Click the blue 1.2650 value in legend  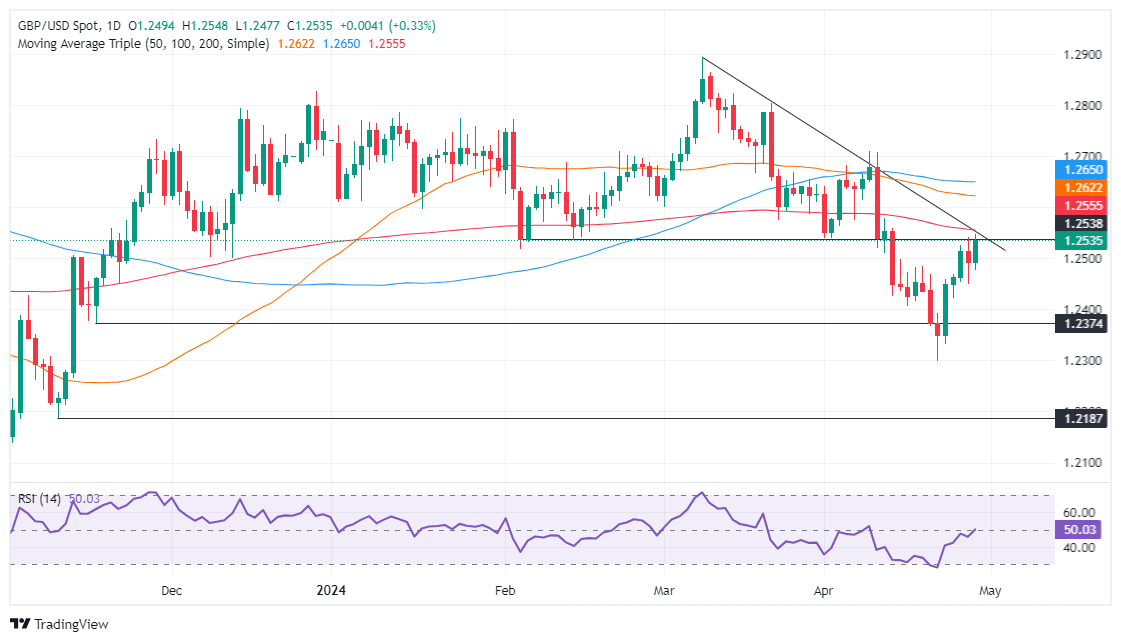click(x=343, y=44)
